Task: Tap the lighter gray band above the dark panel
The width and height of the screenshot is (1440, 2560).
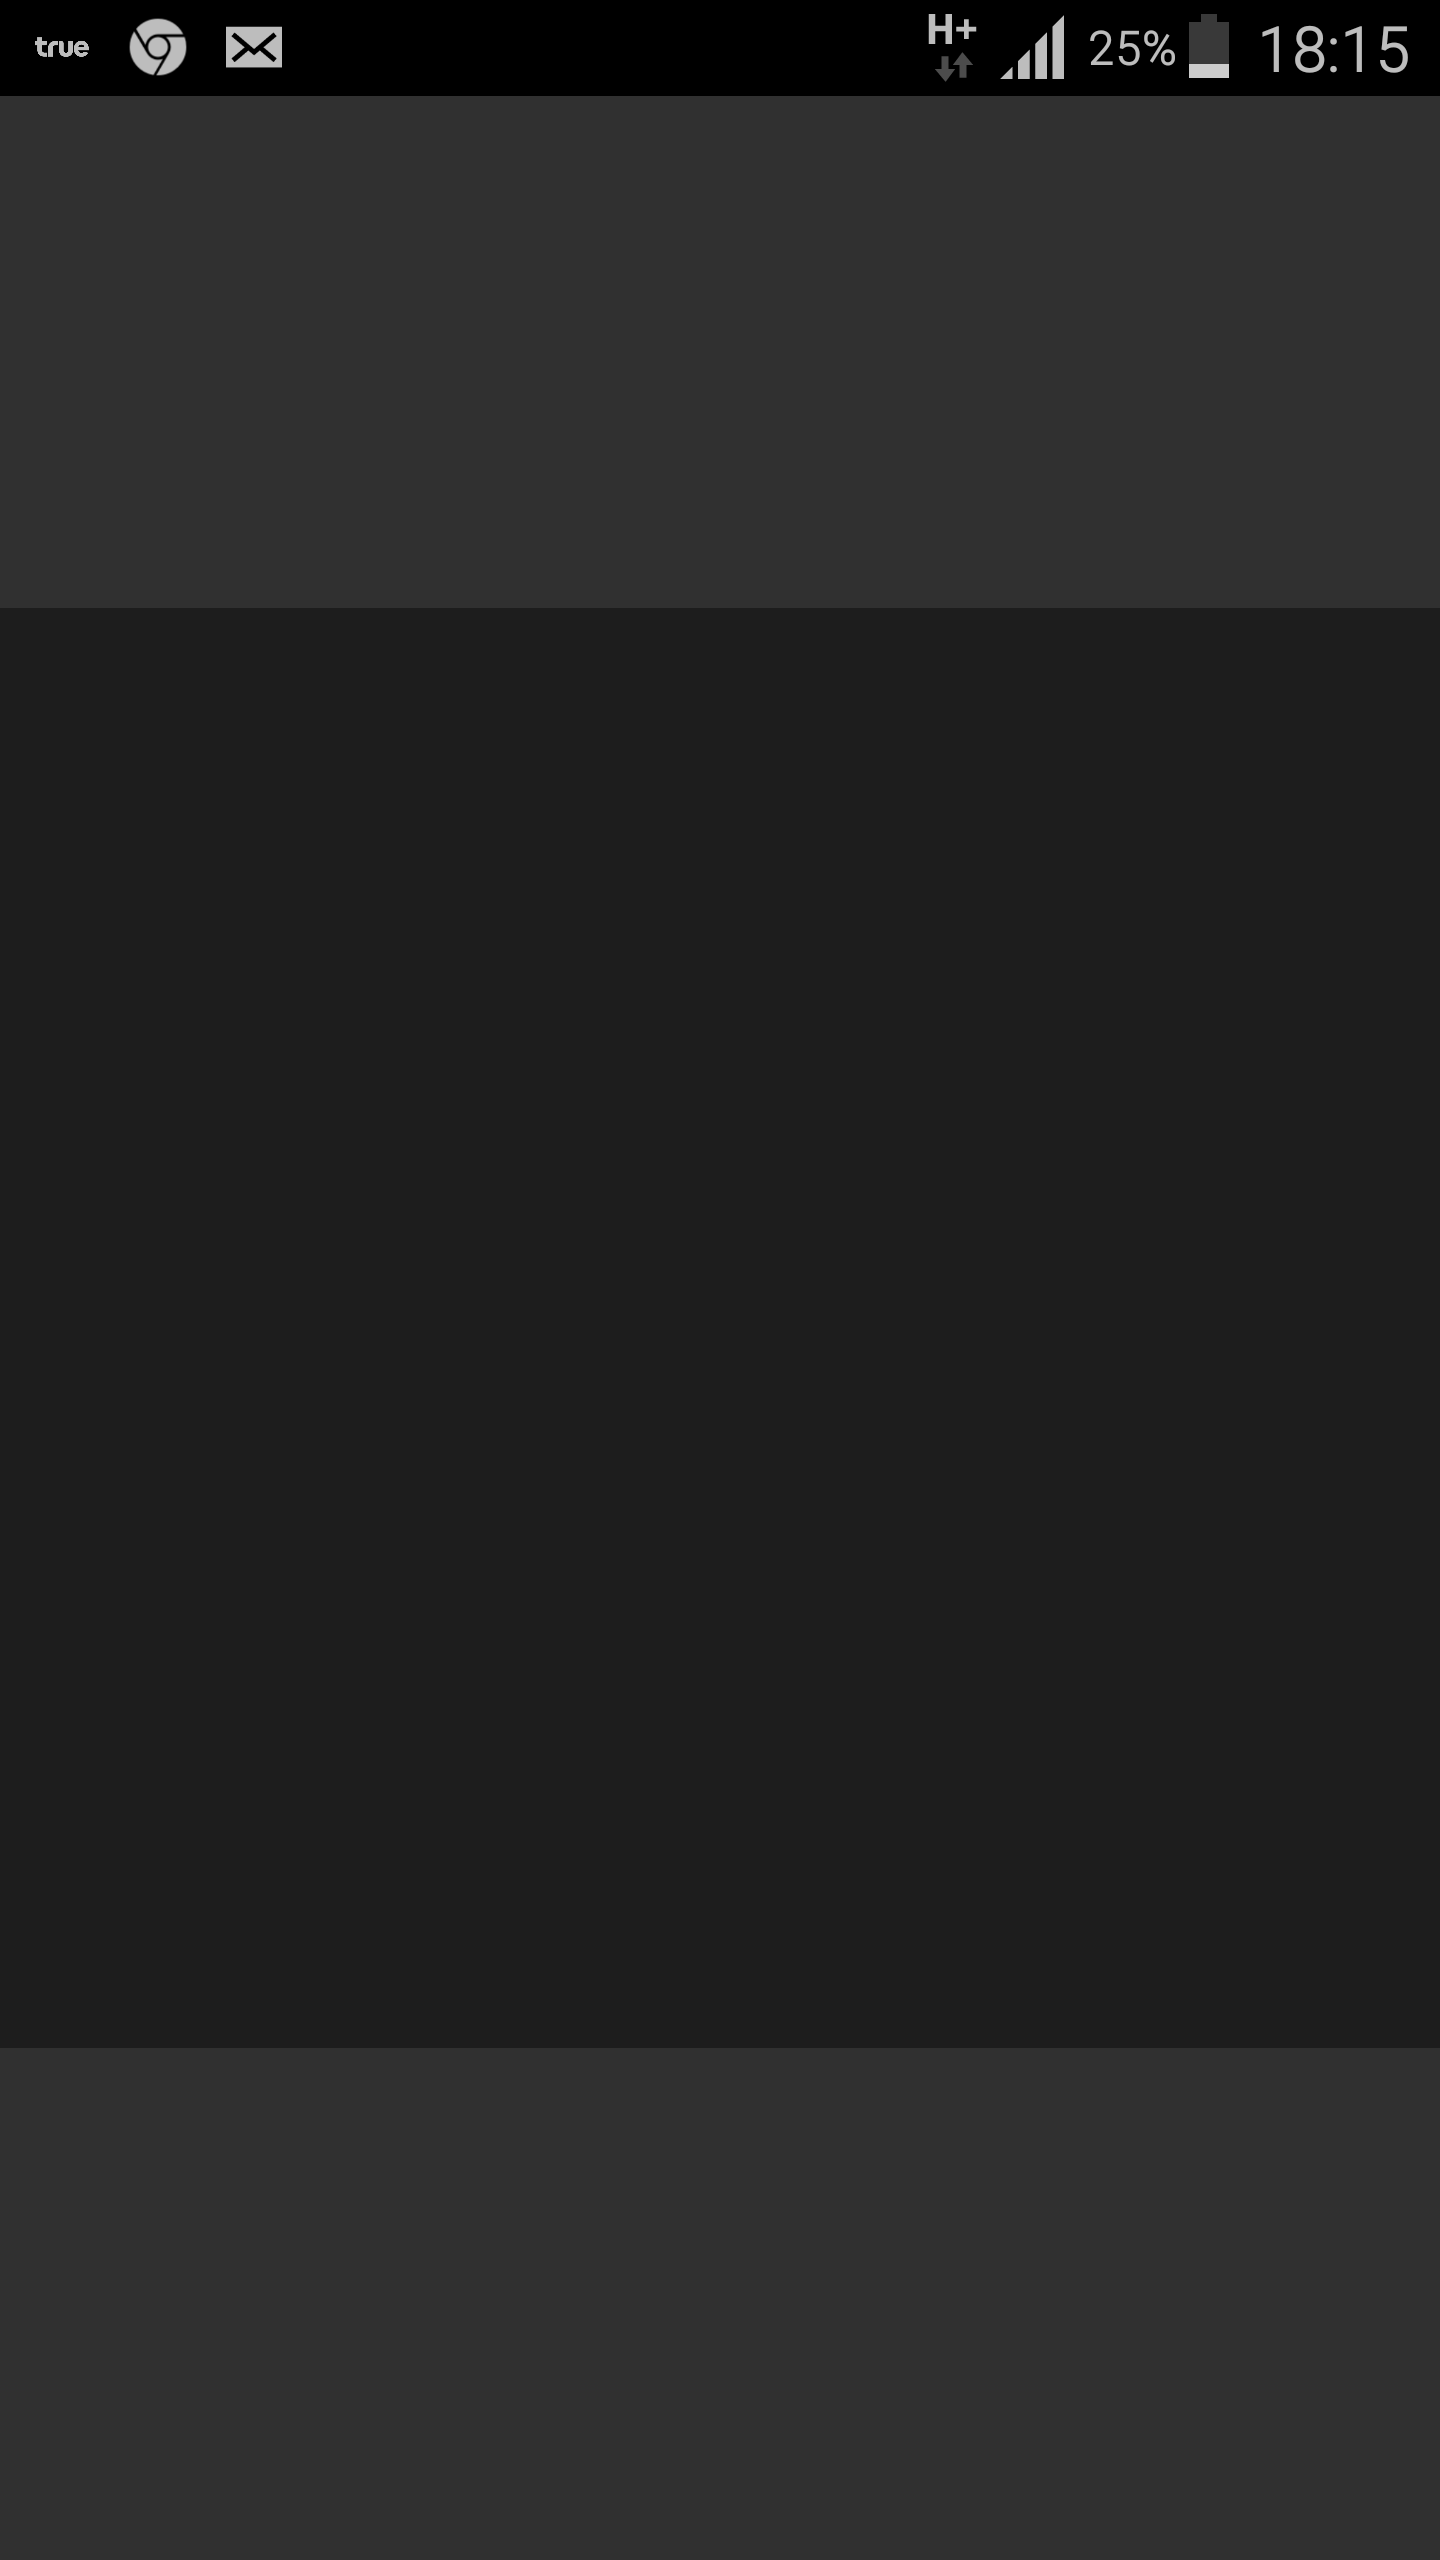Action: (720, 352)
